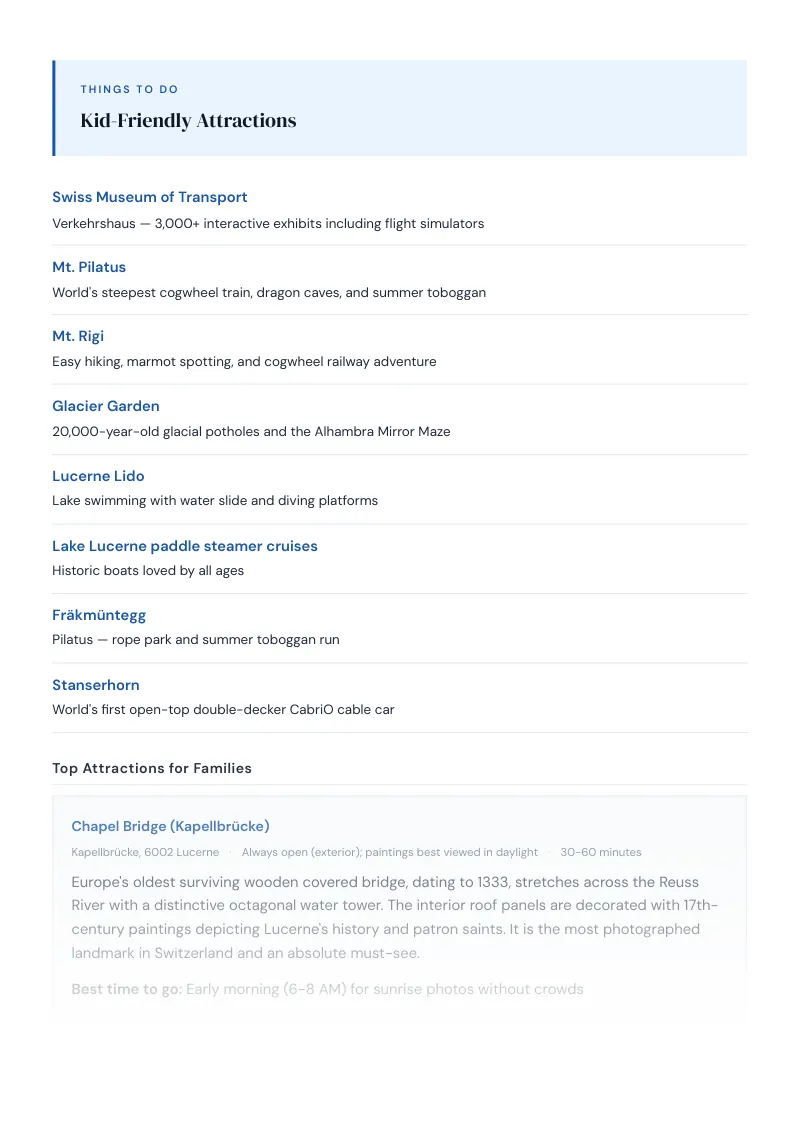Click the THINGS TO DO label
The height and width of the screenshot is (1132, 800).
(x=129, y=90)
